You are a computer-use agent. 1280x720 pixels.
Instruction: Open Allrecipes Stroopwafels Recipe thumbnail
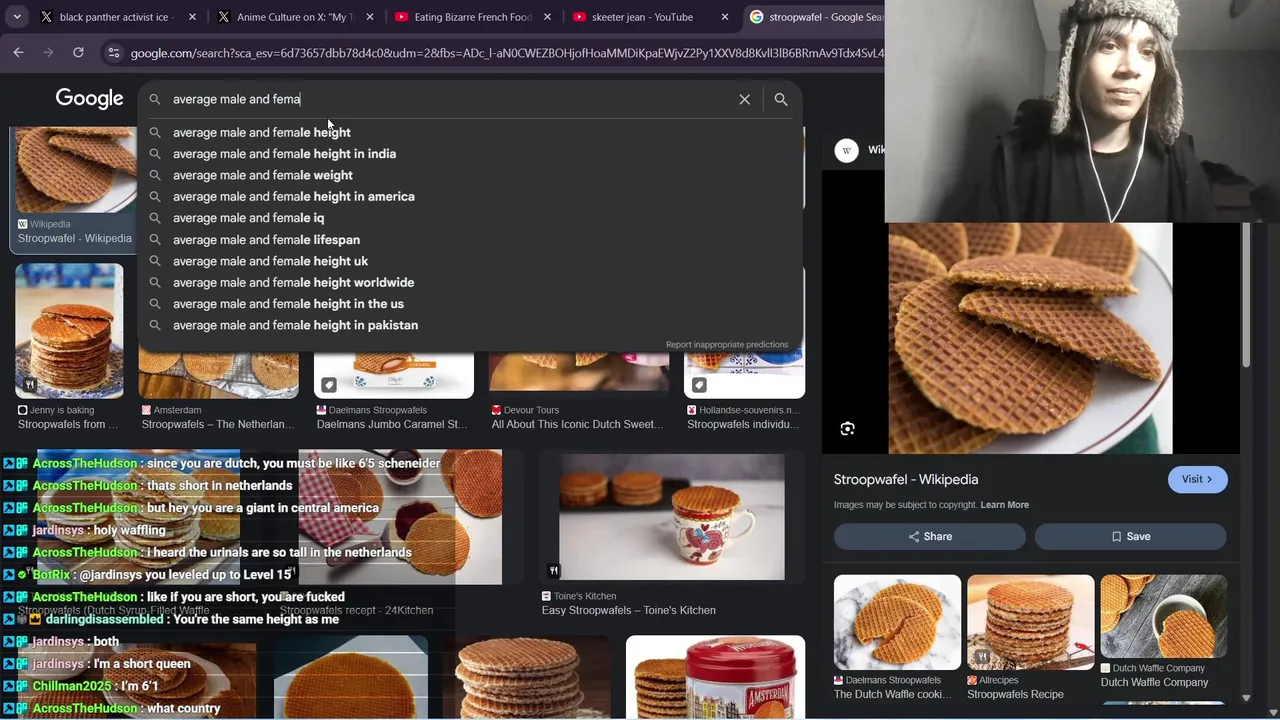click(1030, 622)
